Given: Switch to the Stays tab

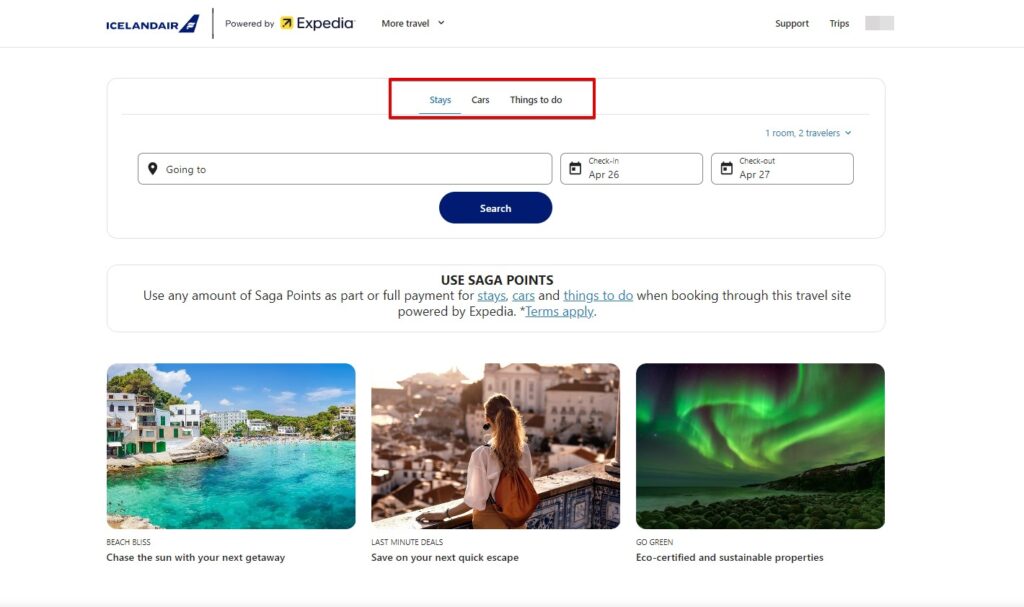Looking at the screenshot, I should (x=440, y=99).
